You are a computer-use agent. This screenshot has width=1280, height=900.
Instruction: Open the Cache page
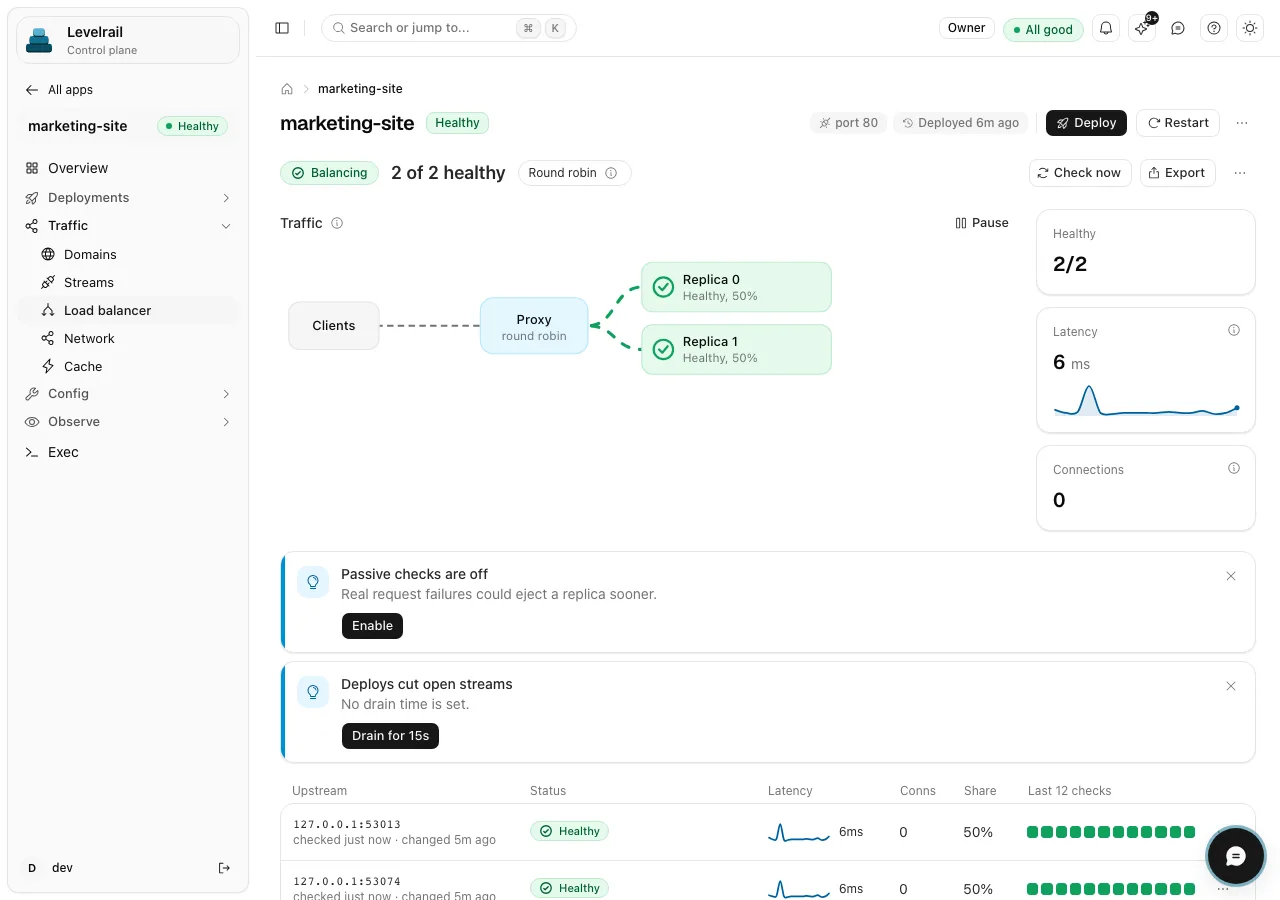pyautogui.click(x=128, y=367)
